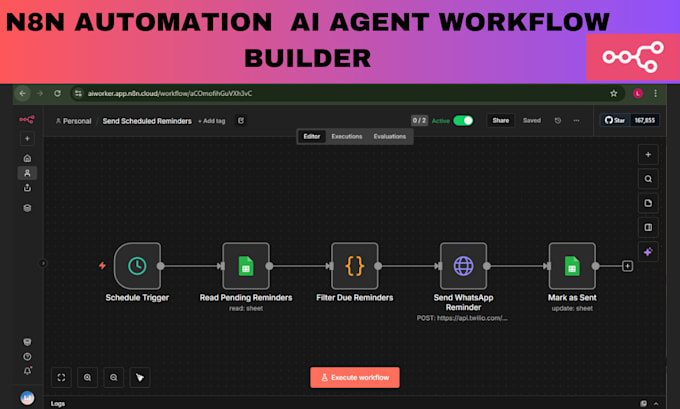Toggle the Active workflow switch
The width and height of the screenshot is (680, 409).
(463, 121)
